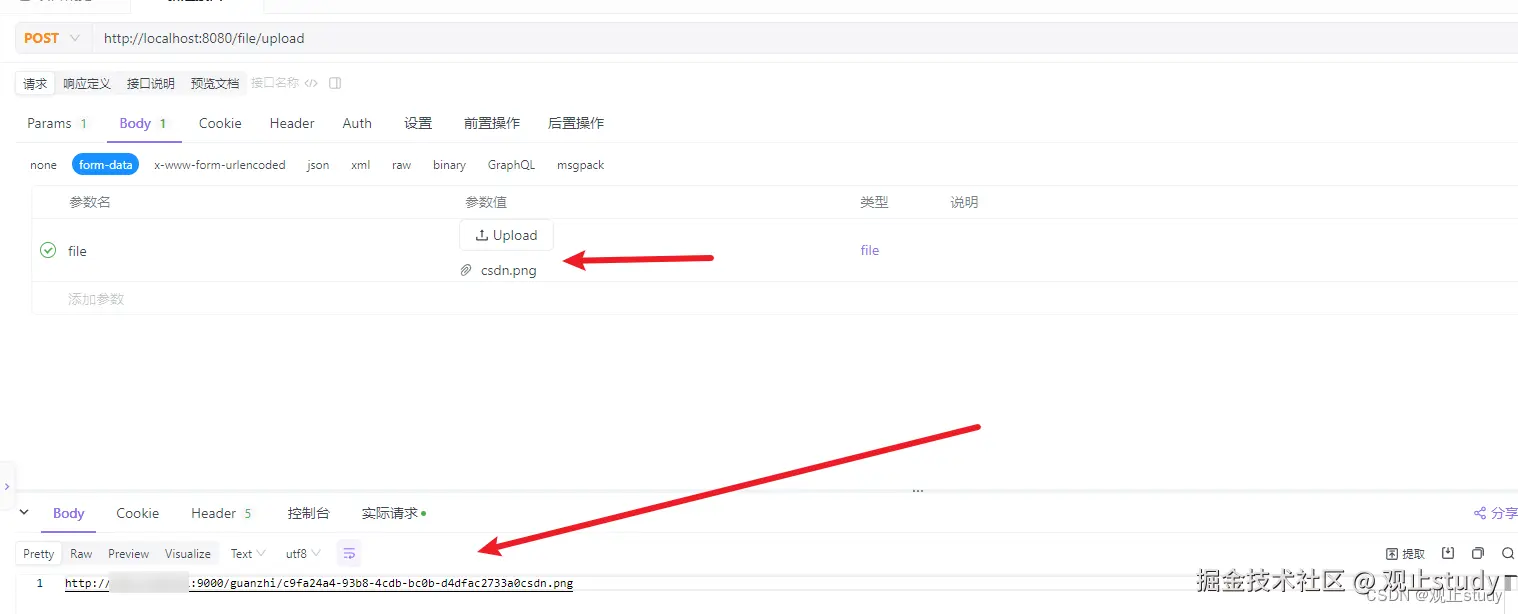Open the Text format dropdown
Image resolution: width=1518 pixels, height=614 pixels.
[247, 552]
